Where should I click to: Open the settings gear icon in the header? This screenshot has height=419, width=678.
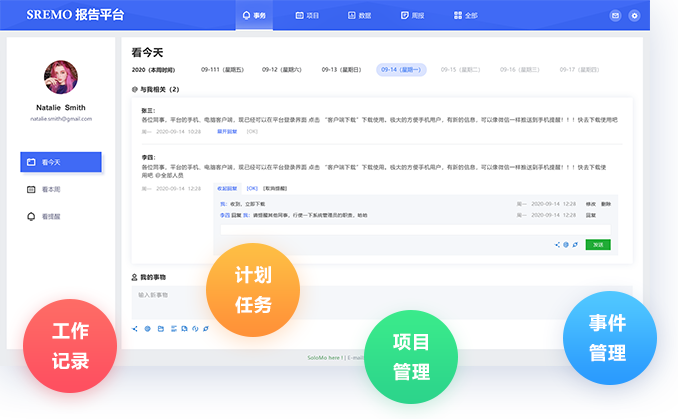click(x=634, y=16)
